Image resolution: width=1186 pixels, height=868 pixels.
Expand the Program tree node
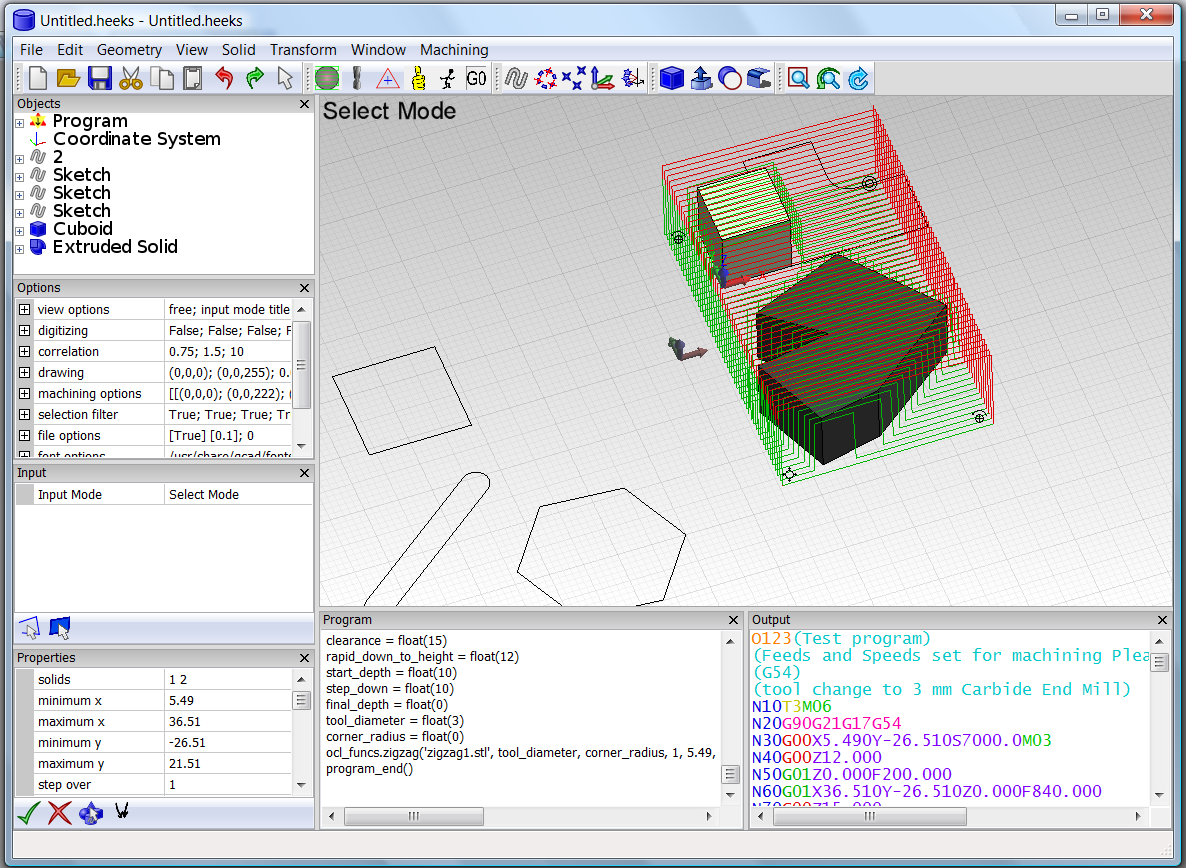[x=19, y=122]
